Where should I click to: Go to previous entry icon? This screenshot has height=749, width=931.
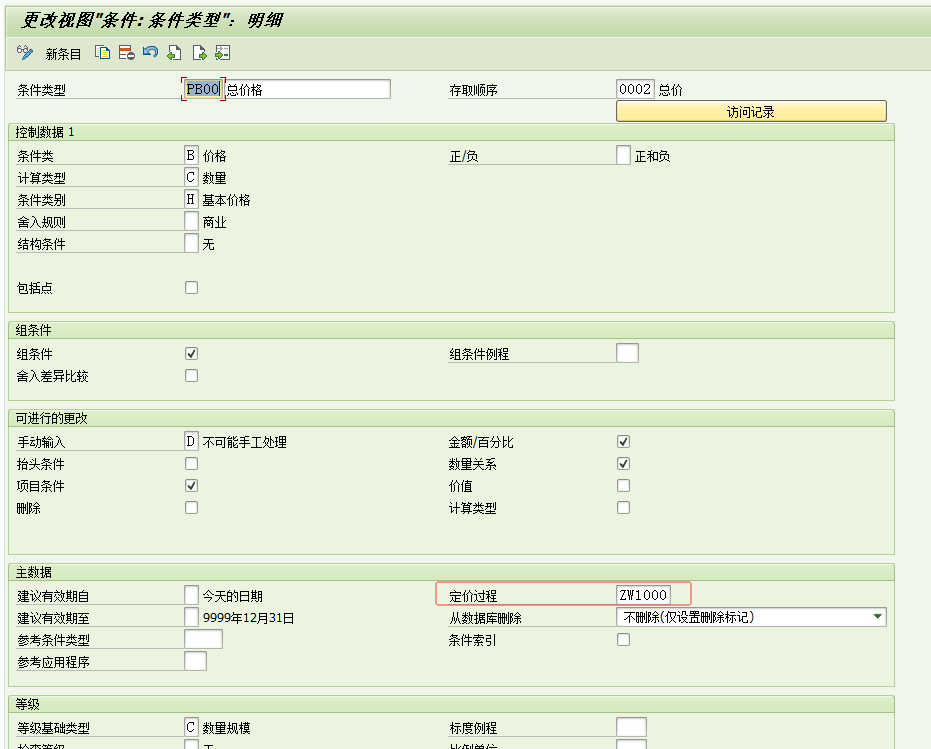[x=174, y=53]
